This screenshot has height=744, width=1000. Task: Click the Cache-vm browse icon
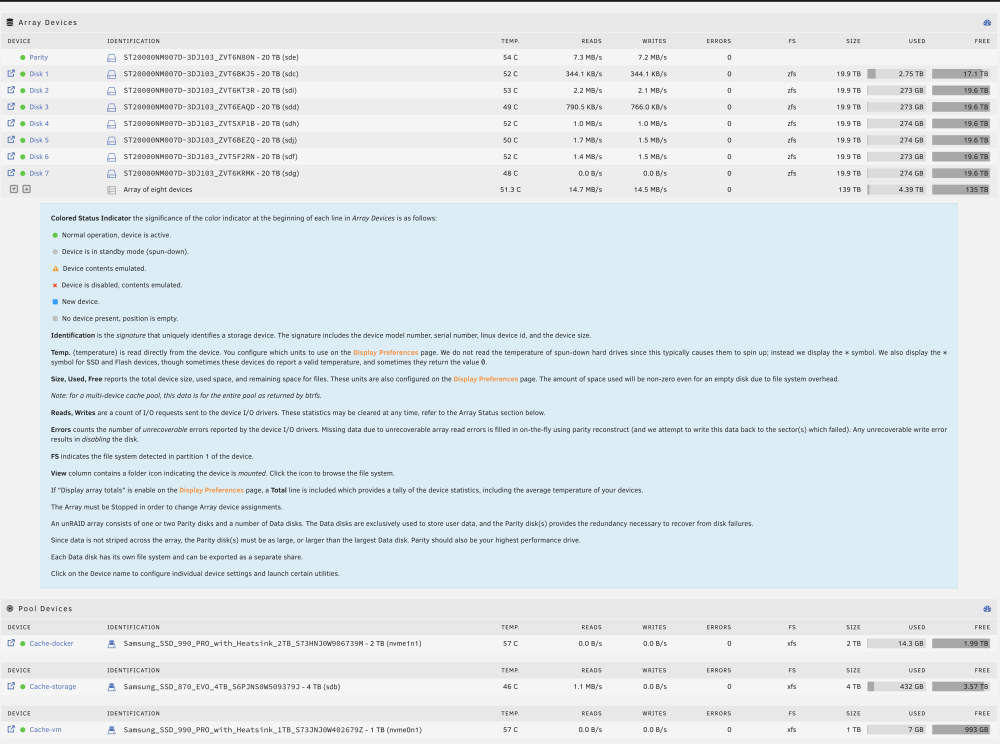coord(11,729)
